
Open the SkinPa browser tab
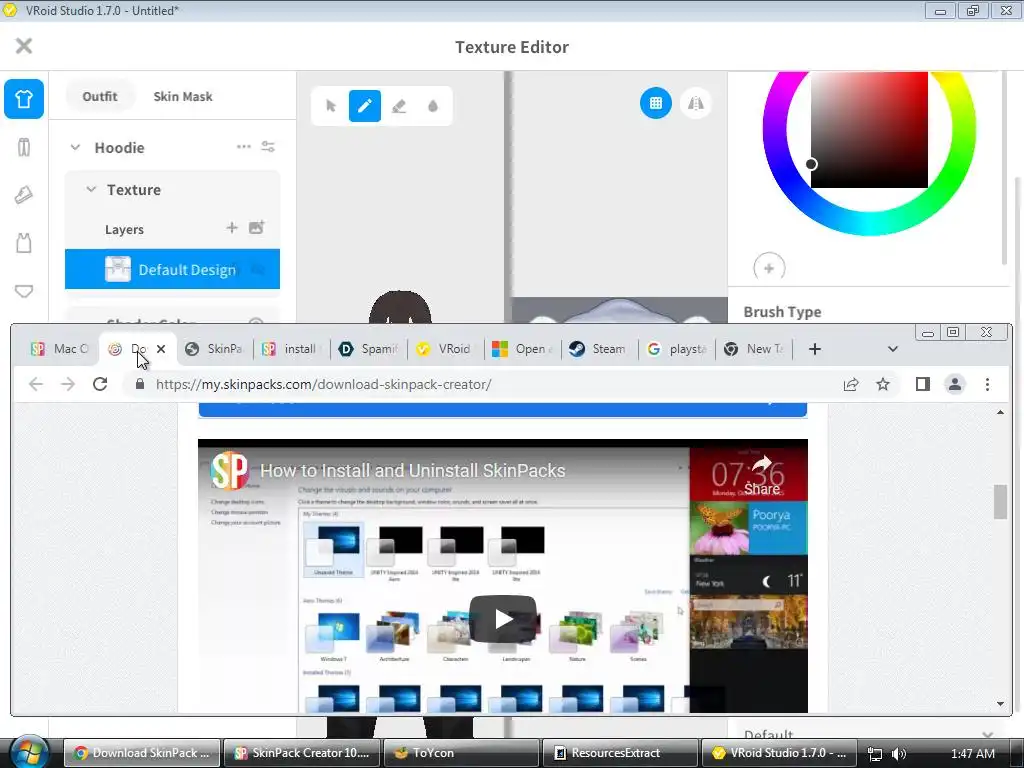215,349
